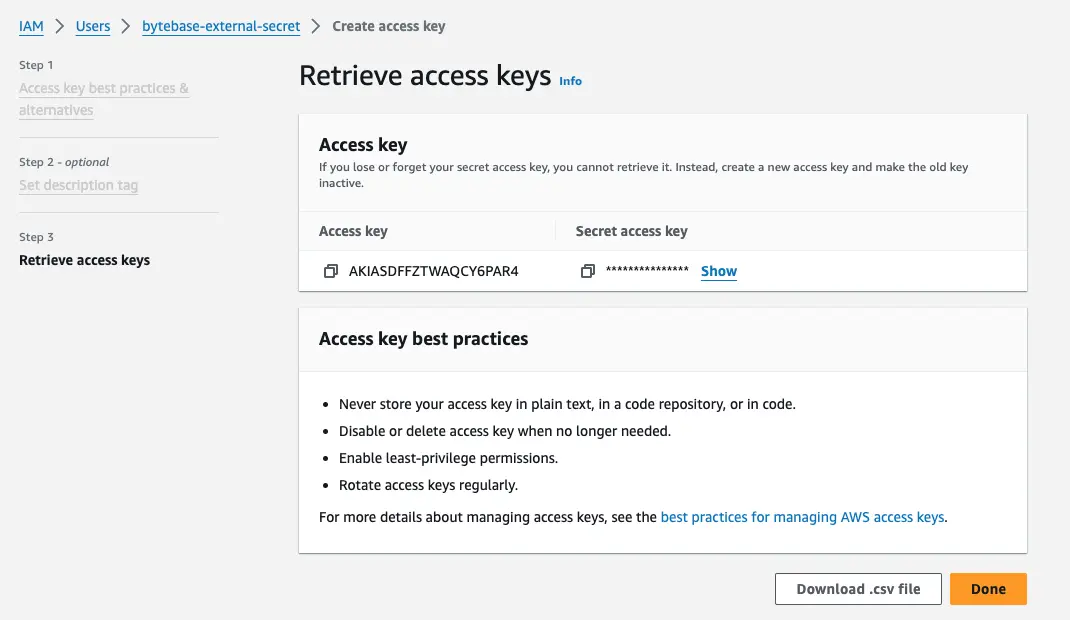Click the masked secret key asterisks
Image resolution: width=1070 pixels, height=620 pixels.
(647, 270)
